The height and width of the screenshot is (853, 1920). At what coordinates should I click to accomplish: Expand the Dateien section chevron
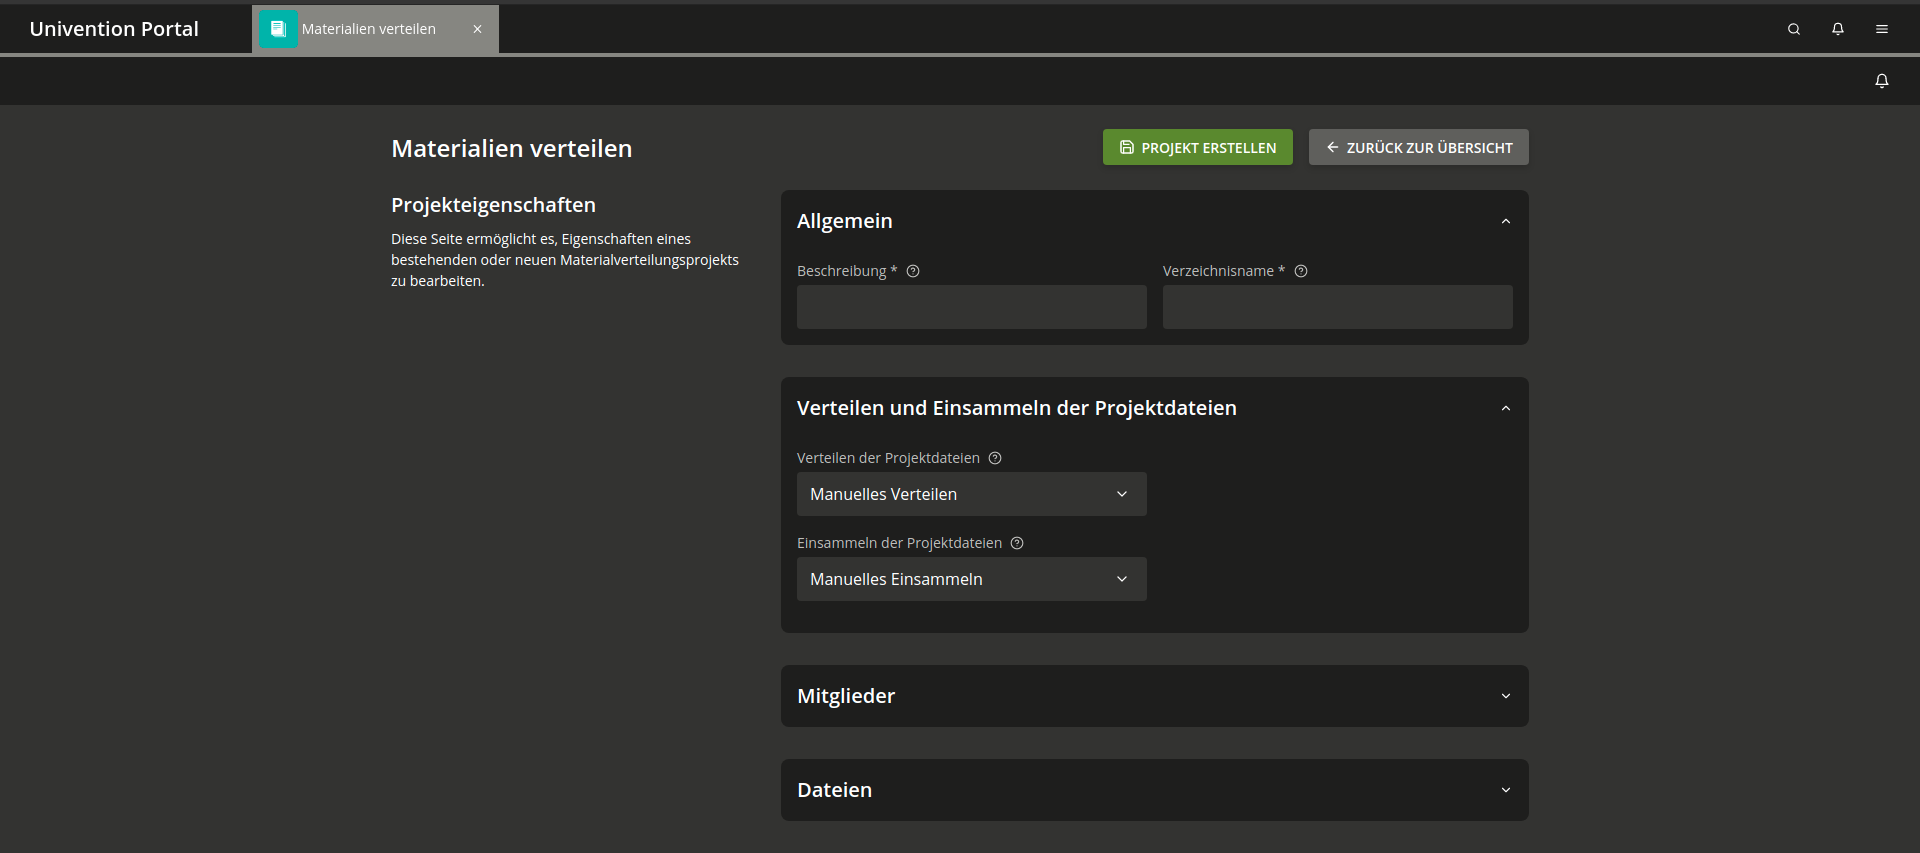click(x=1506, y=790)
